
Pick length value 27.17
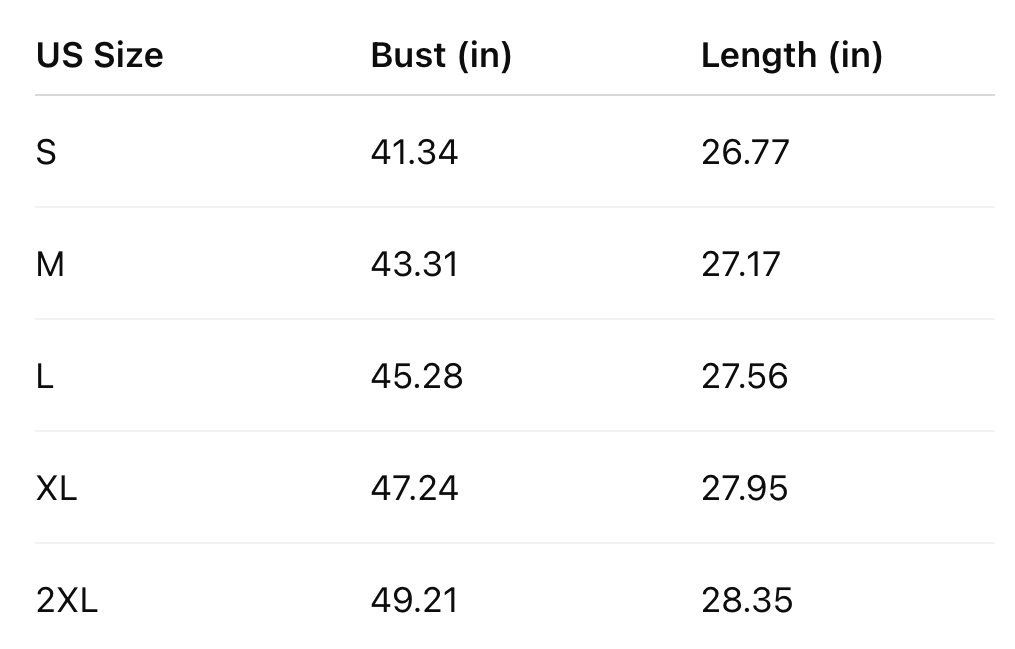click(x=740, y=264)
